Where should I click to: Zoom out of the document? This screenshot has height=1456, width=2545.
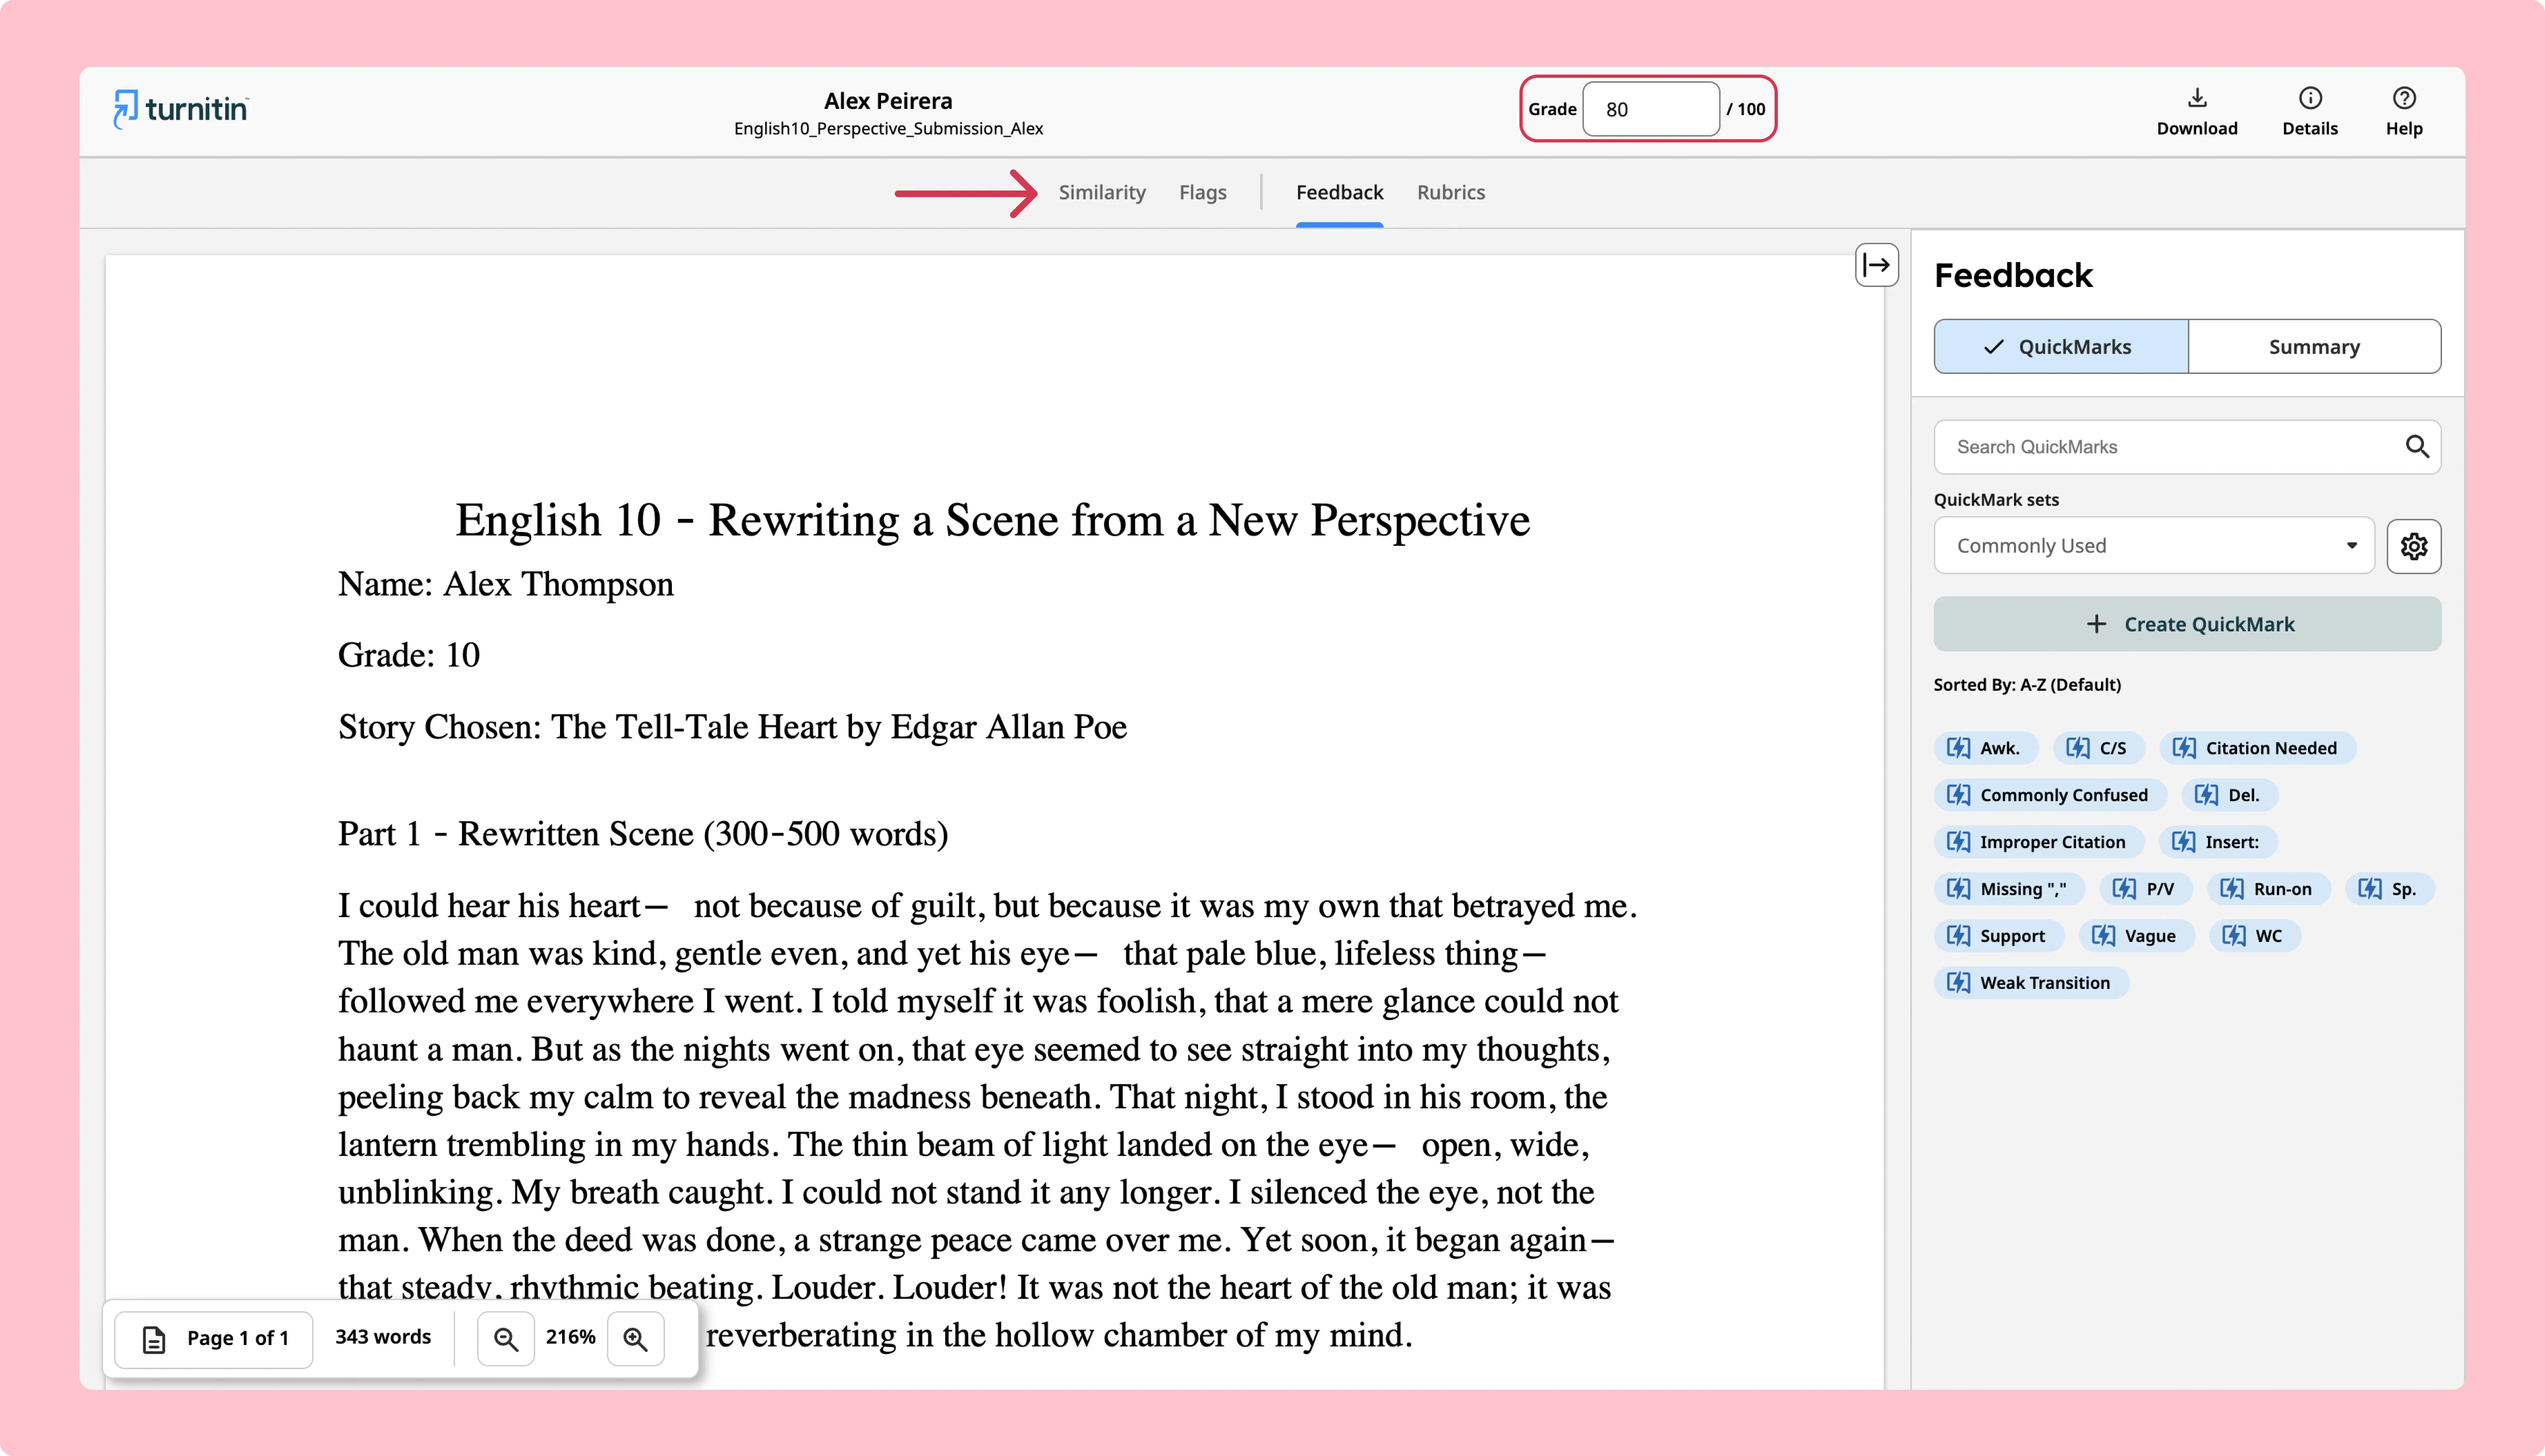[x=506, y=1338]
